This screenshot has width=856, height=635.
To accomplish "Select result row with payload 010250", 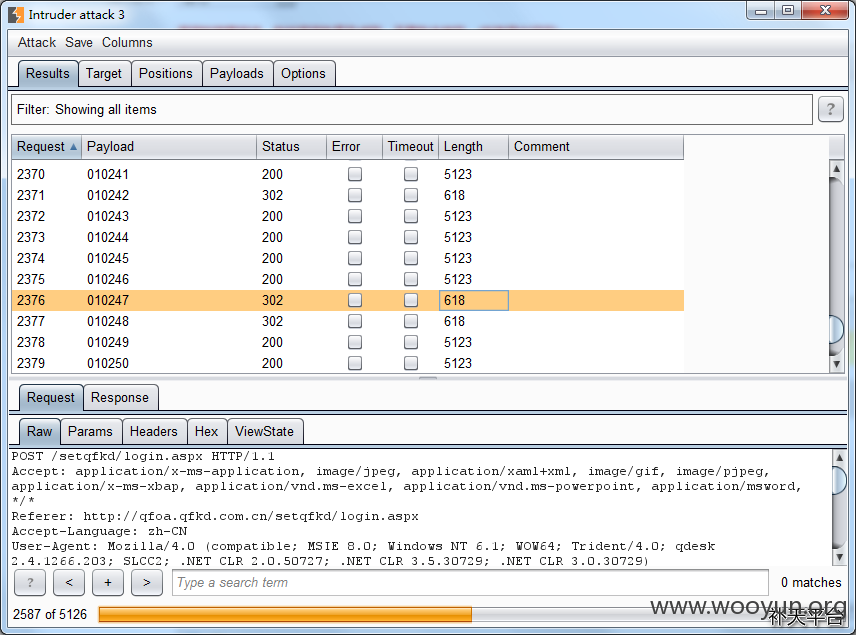I will 348,363.
